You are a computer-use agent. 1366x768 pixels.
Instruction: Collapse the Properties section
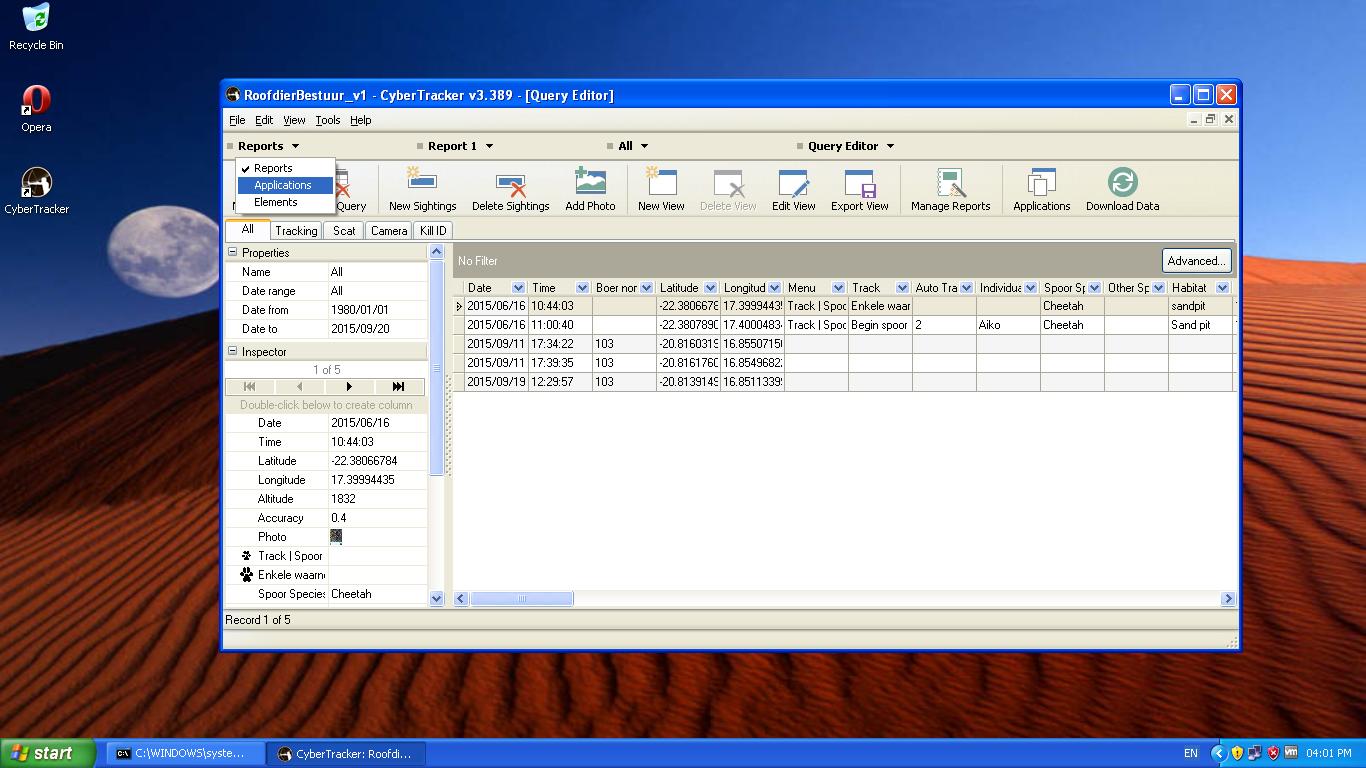(233, 253)
